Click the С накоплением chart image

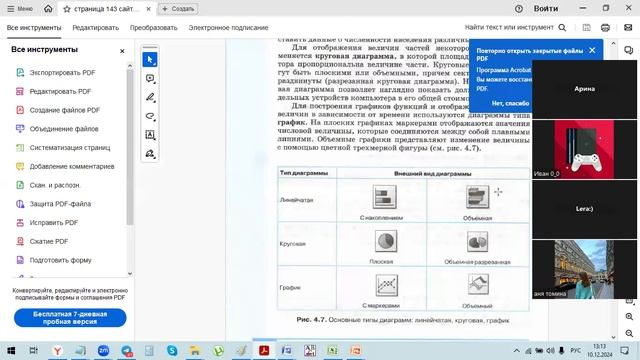[x=384, y=197]
